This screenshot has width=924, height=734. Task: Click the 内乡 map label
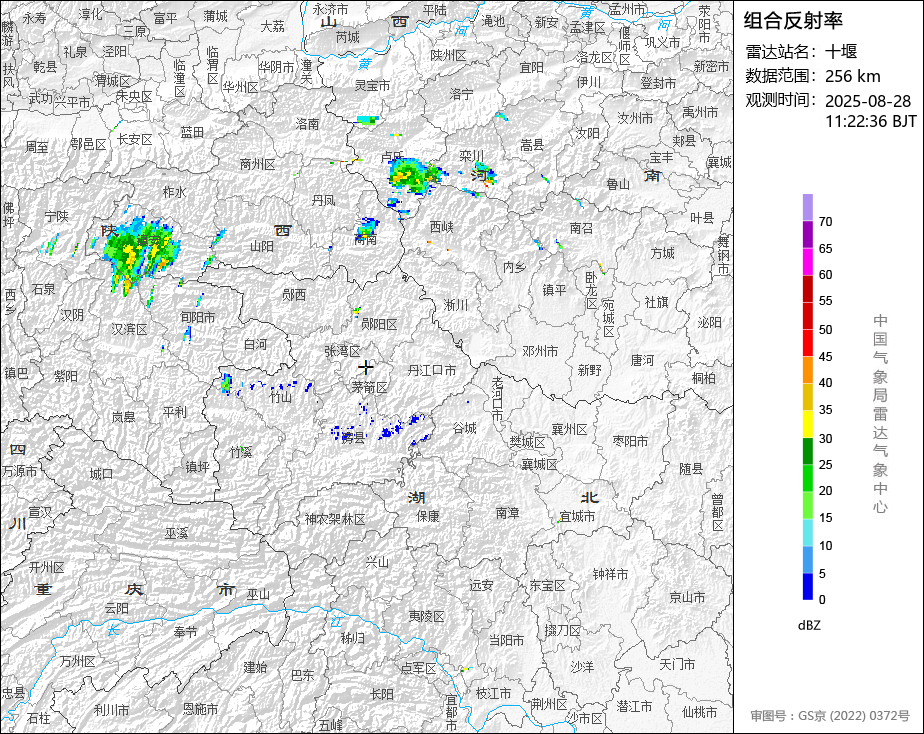[x=514, y=267]
